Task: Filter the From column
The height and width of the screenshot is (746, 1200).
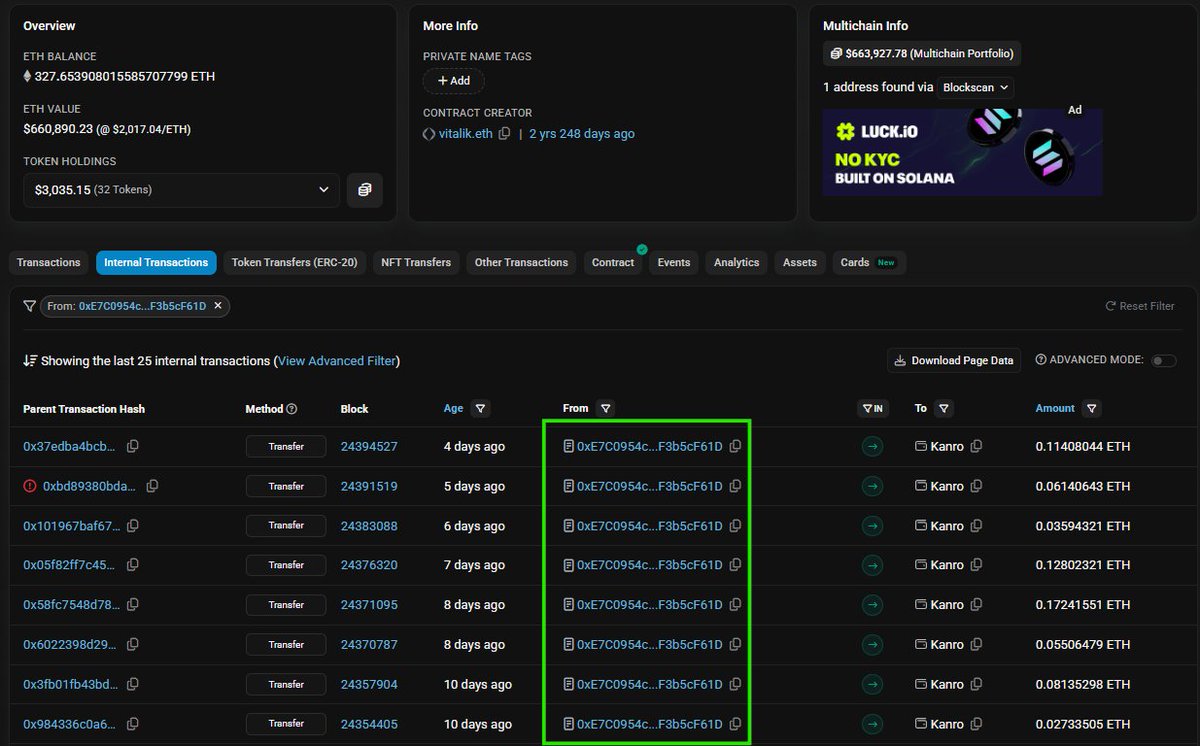Action: (605, 409)
